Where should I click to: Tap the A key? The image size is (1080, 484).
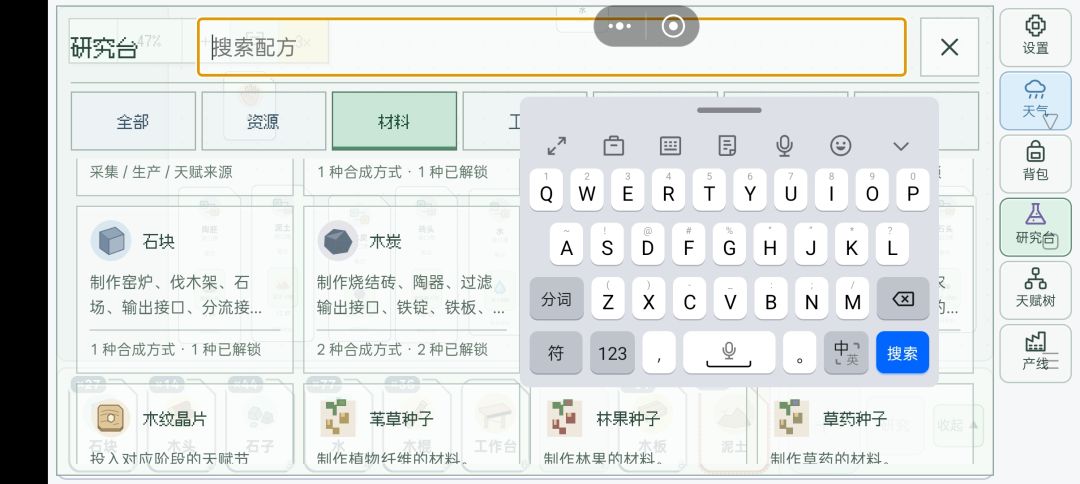566,244
